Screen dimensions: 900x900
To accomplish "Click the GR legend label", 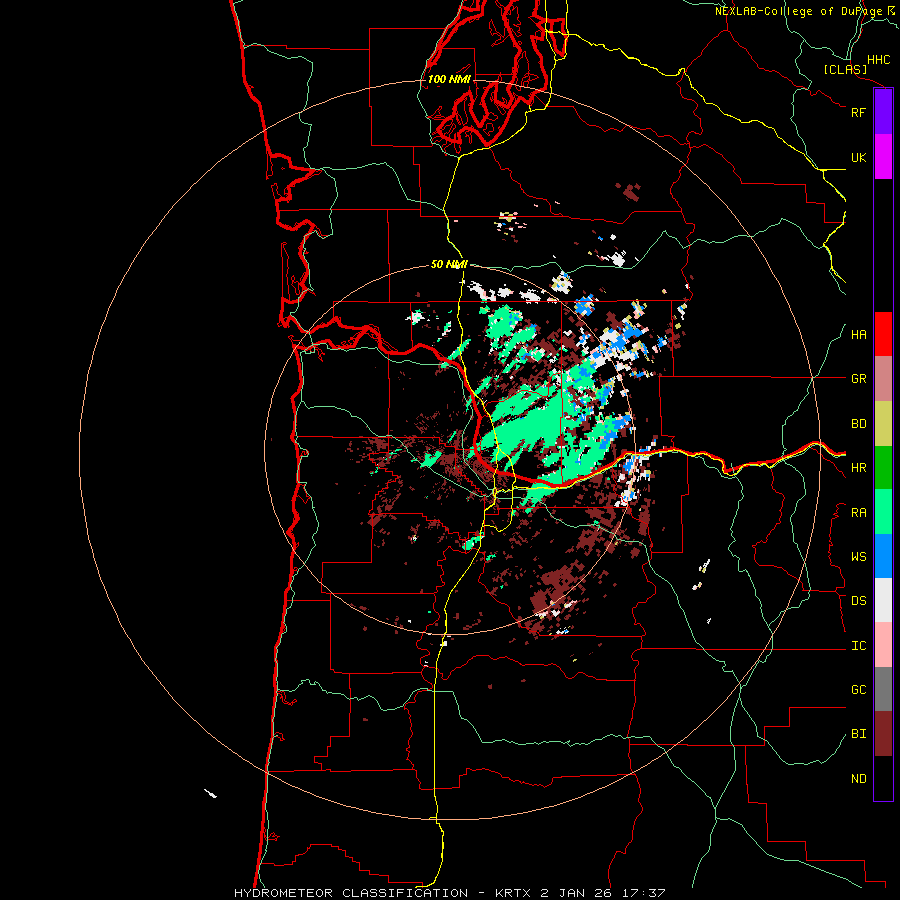I will (858, 379).
